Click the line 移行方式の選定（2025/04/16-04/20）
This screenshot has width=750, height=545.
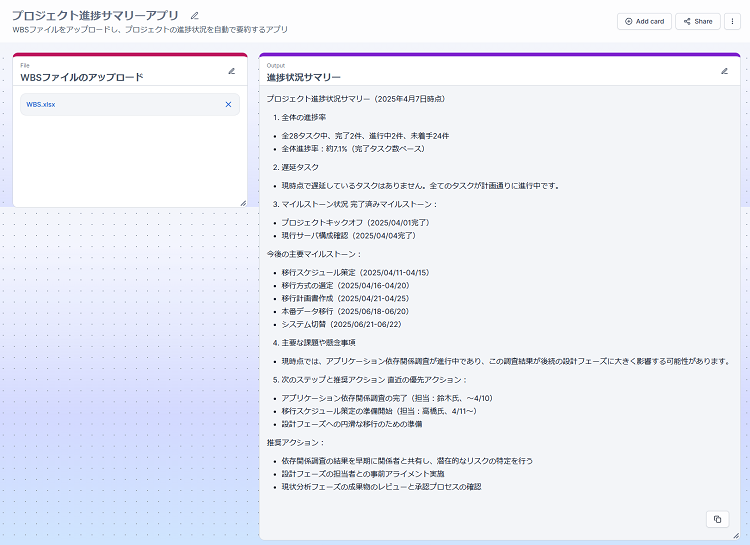(x=345, y=286)
